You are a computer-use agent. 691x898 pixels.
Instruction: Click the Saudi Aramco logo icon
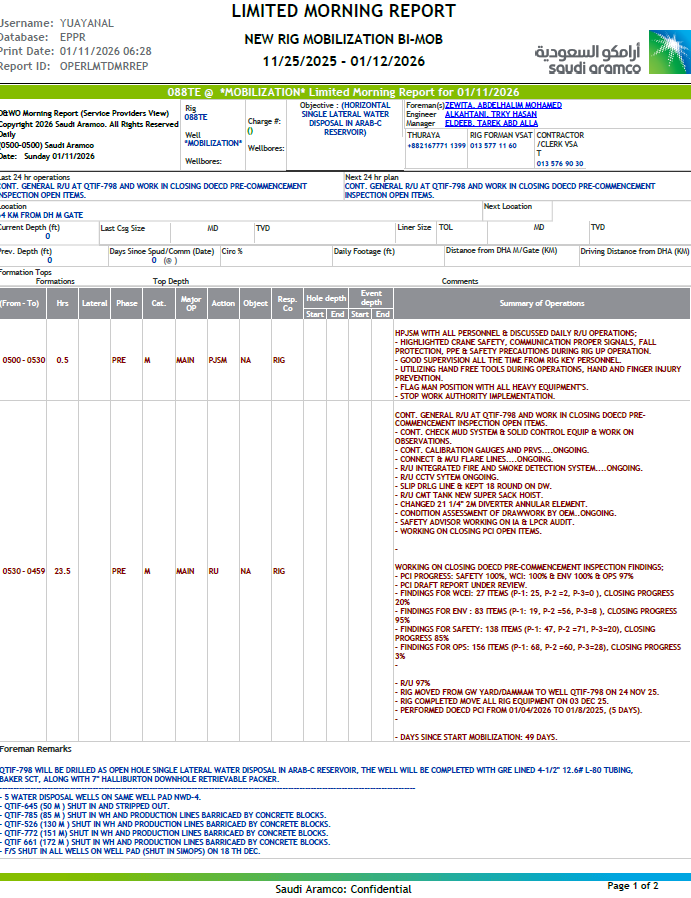pos(668,52)
